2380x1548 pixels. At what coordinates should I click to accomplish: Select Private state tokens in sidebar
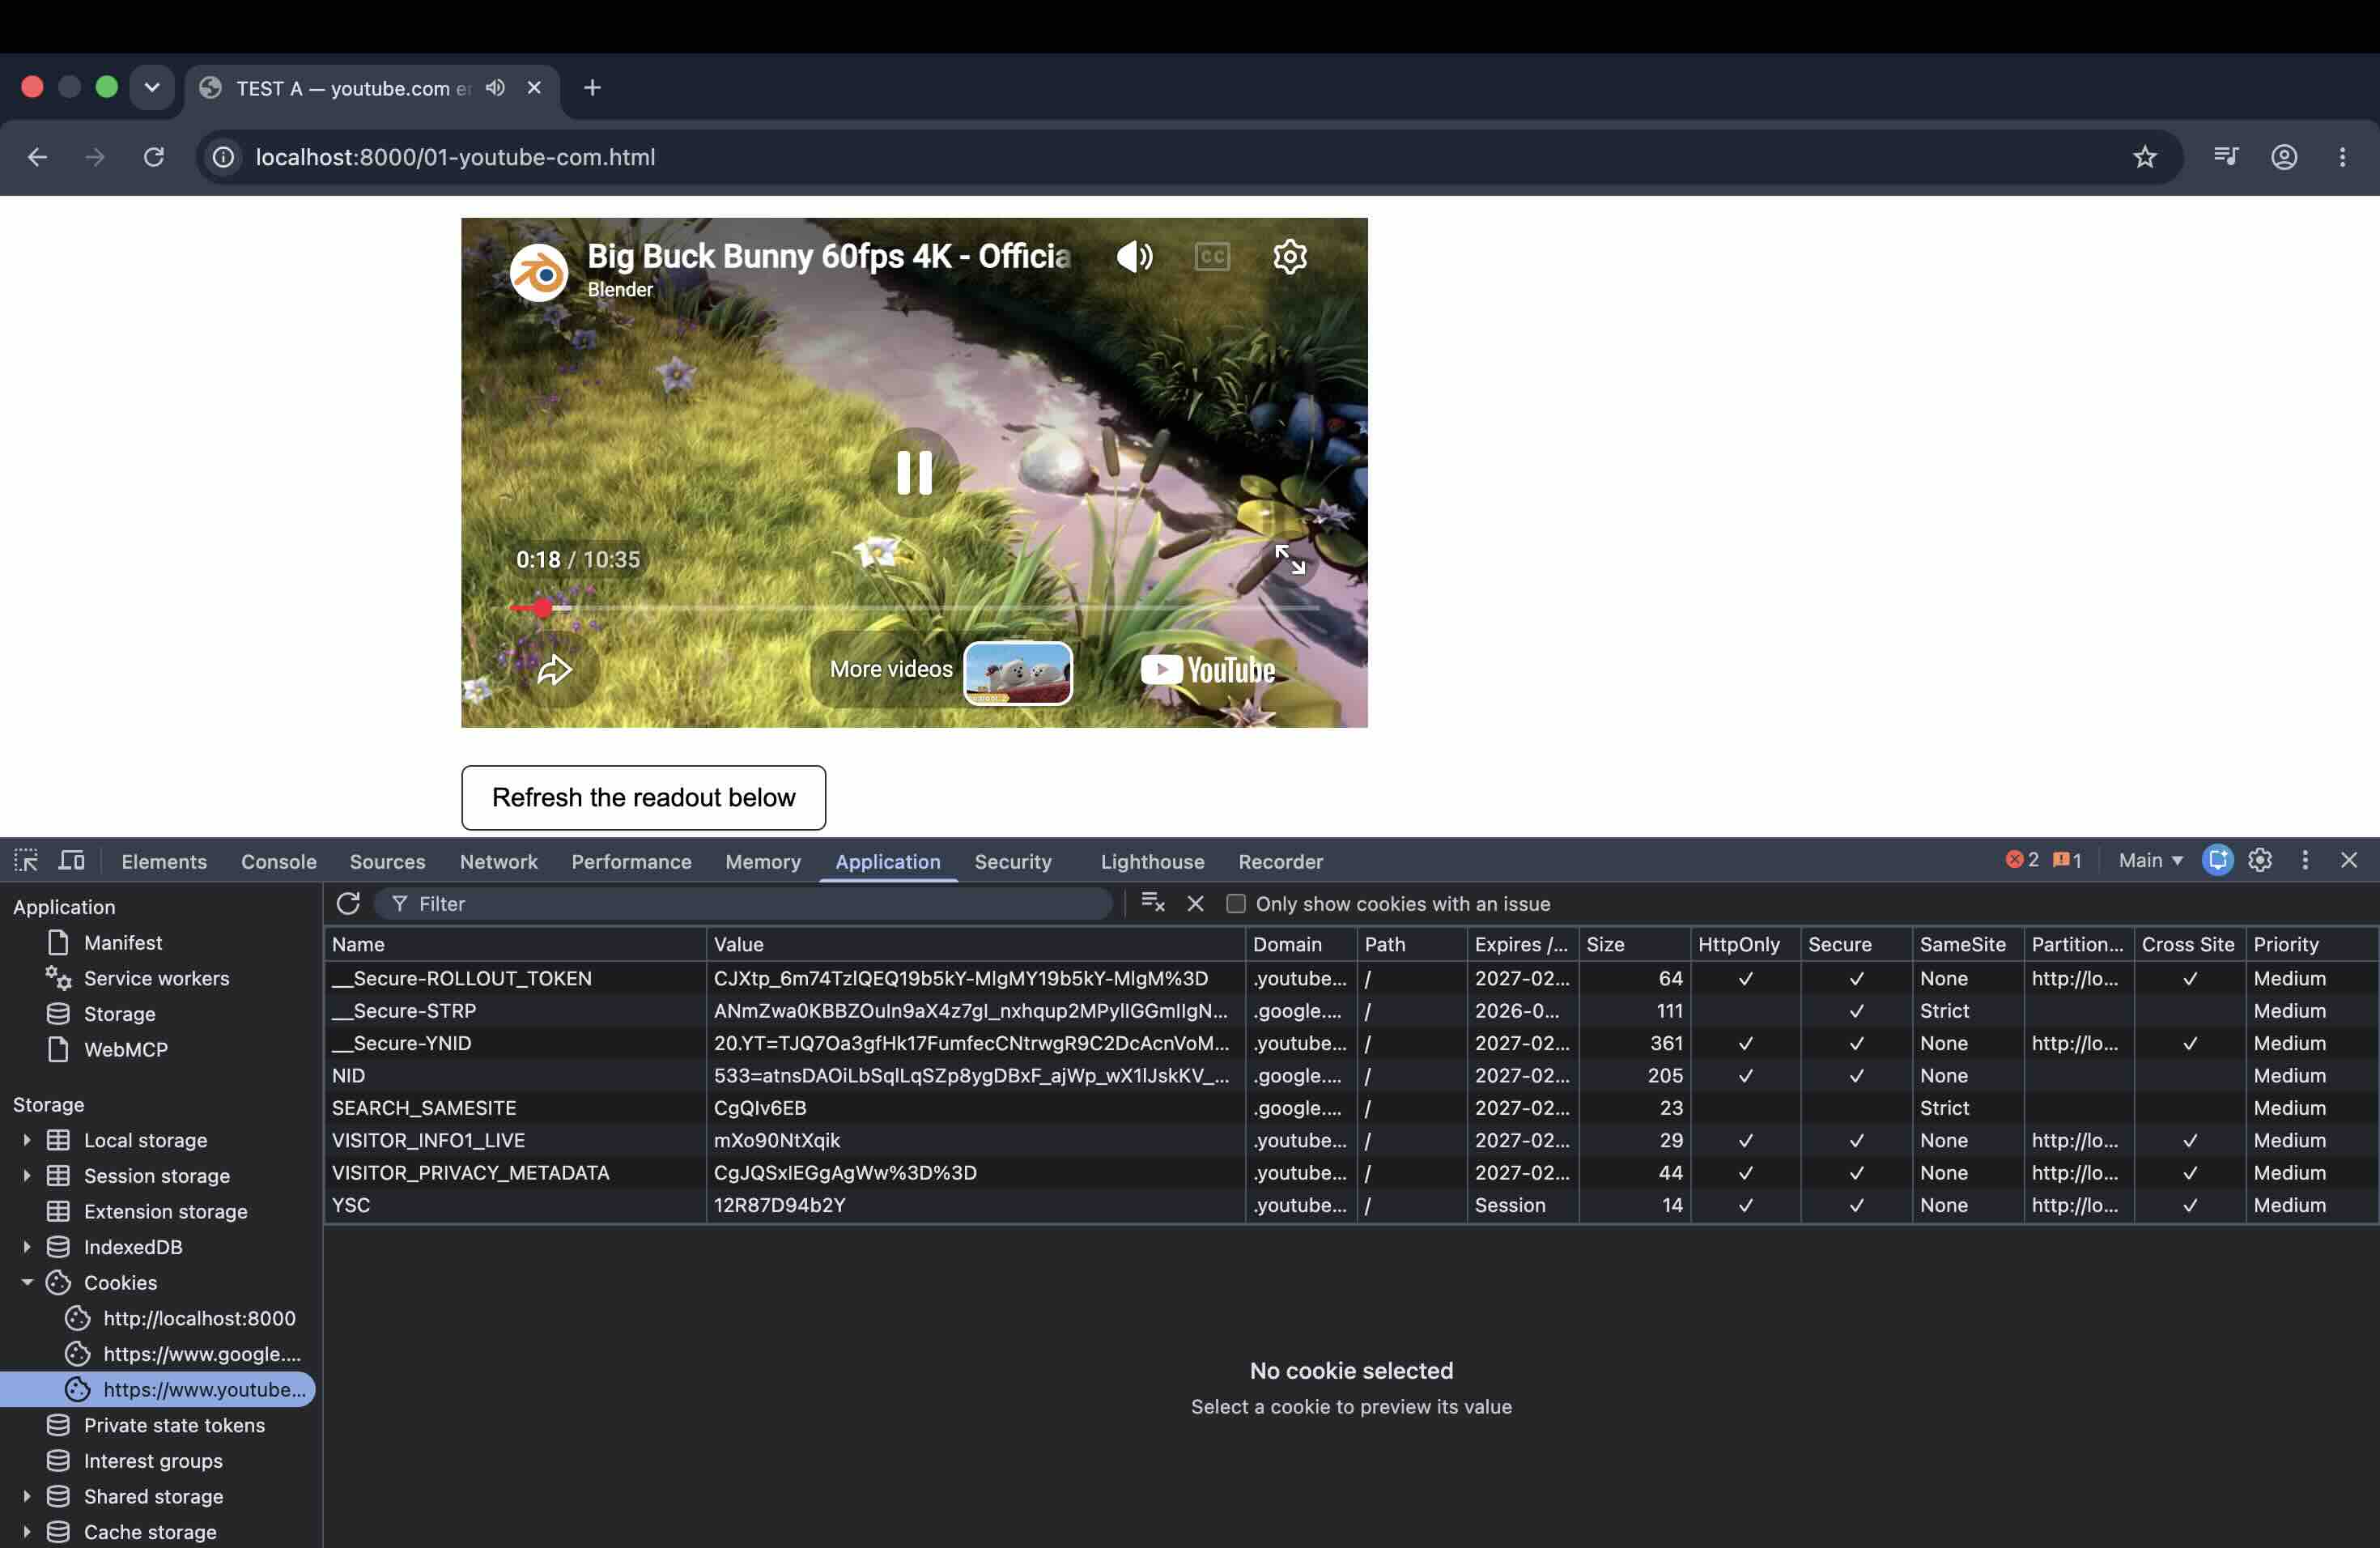(174, 1424)
